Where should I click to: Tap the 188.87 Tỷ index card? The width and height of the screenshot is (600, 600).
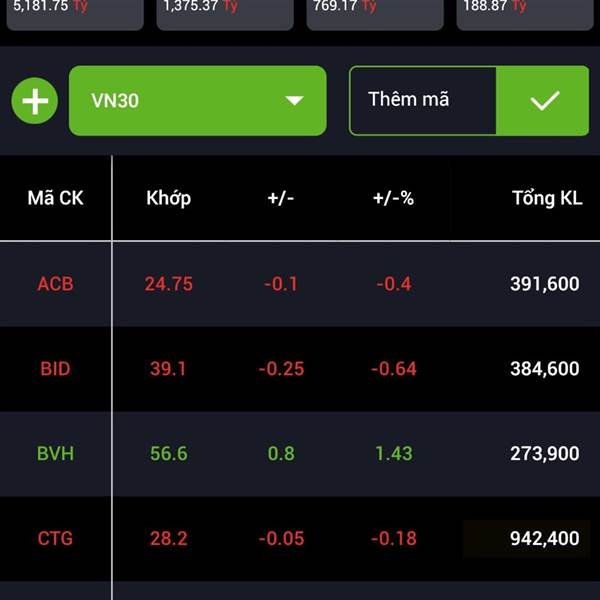click(x=525, y=13)
